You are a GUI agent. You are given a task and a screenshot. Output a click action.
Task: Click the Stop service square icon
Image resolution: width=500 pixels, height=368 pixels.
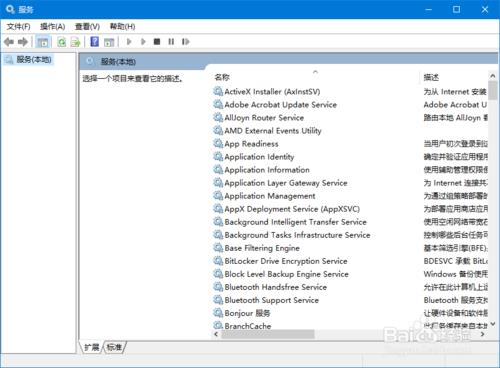(x=157, y=42)
